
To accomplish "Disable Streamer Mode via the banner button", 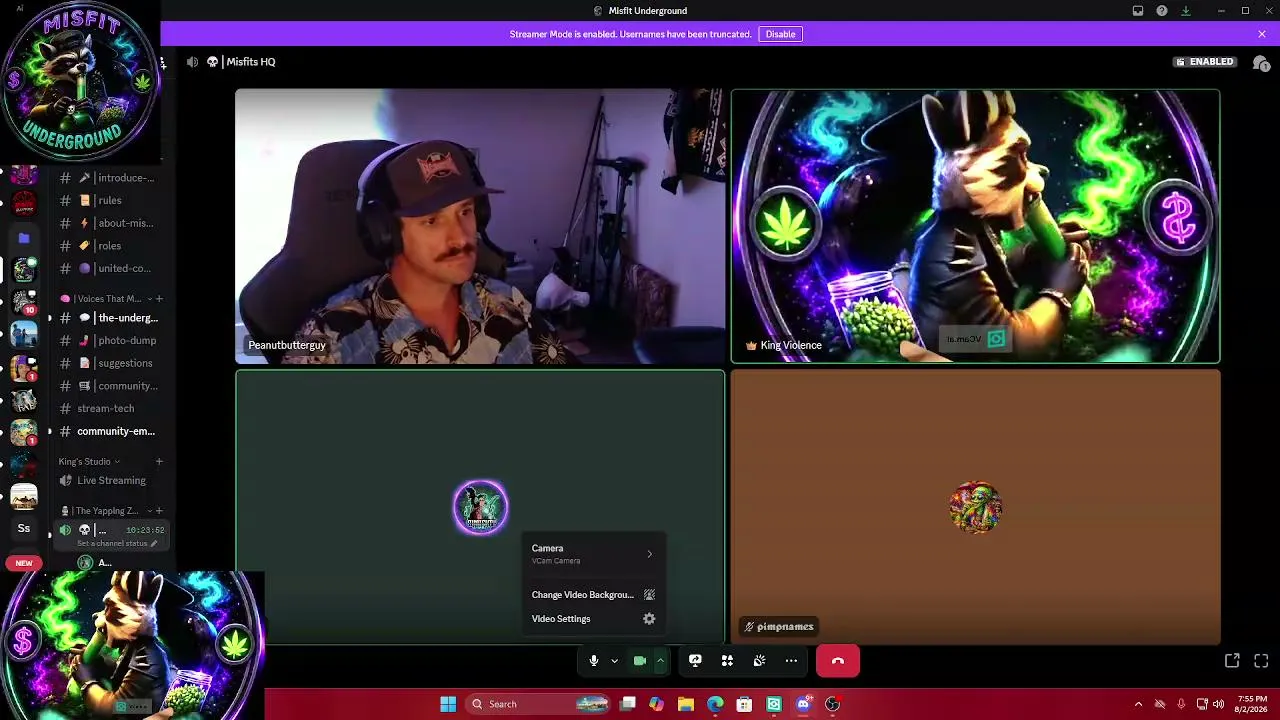I will (x=780, y=34).
